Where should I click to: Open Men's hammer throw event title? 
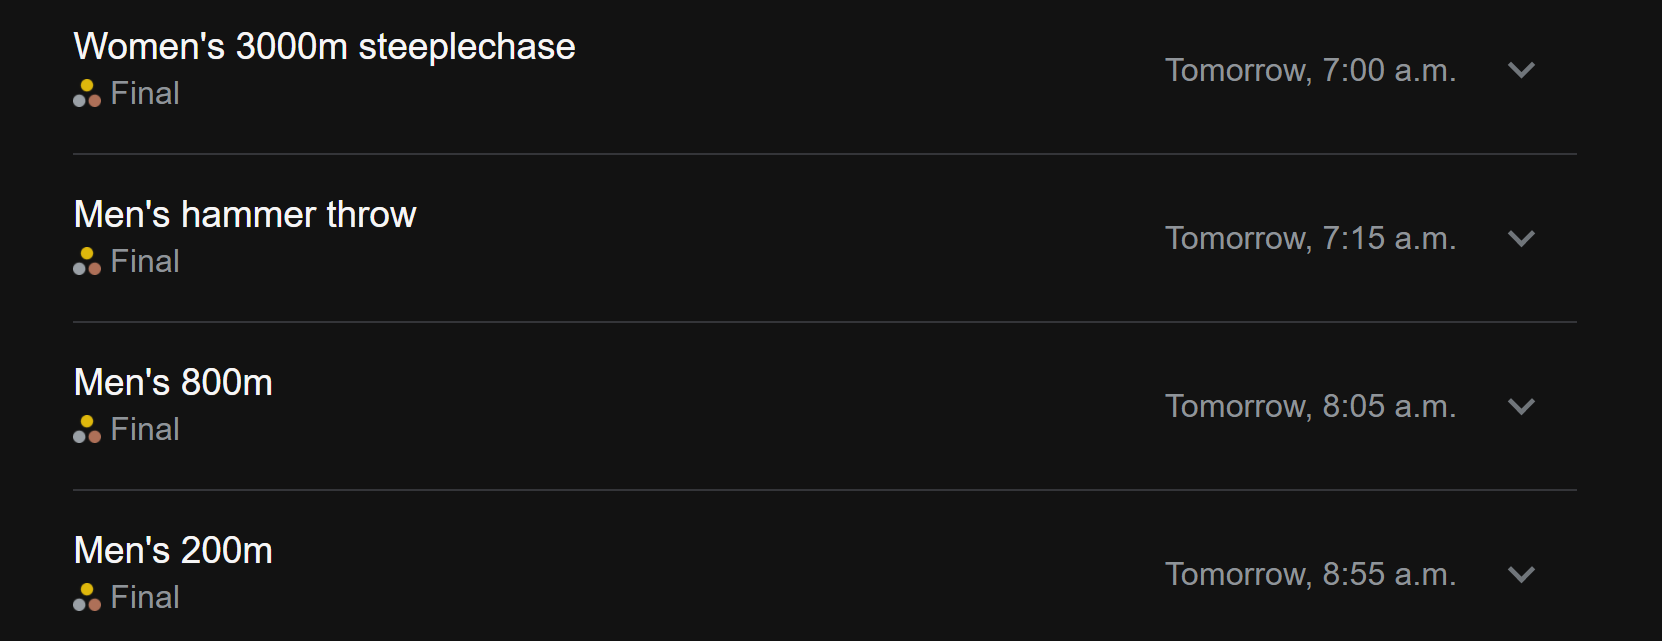coord(245,215)
